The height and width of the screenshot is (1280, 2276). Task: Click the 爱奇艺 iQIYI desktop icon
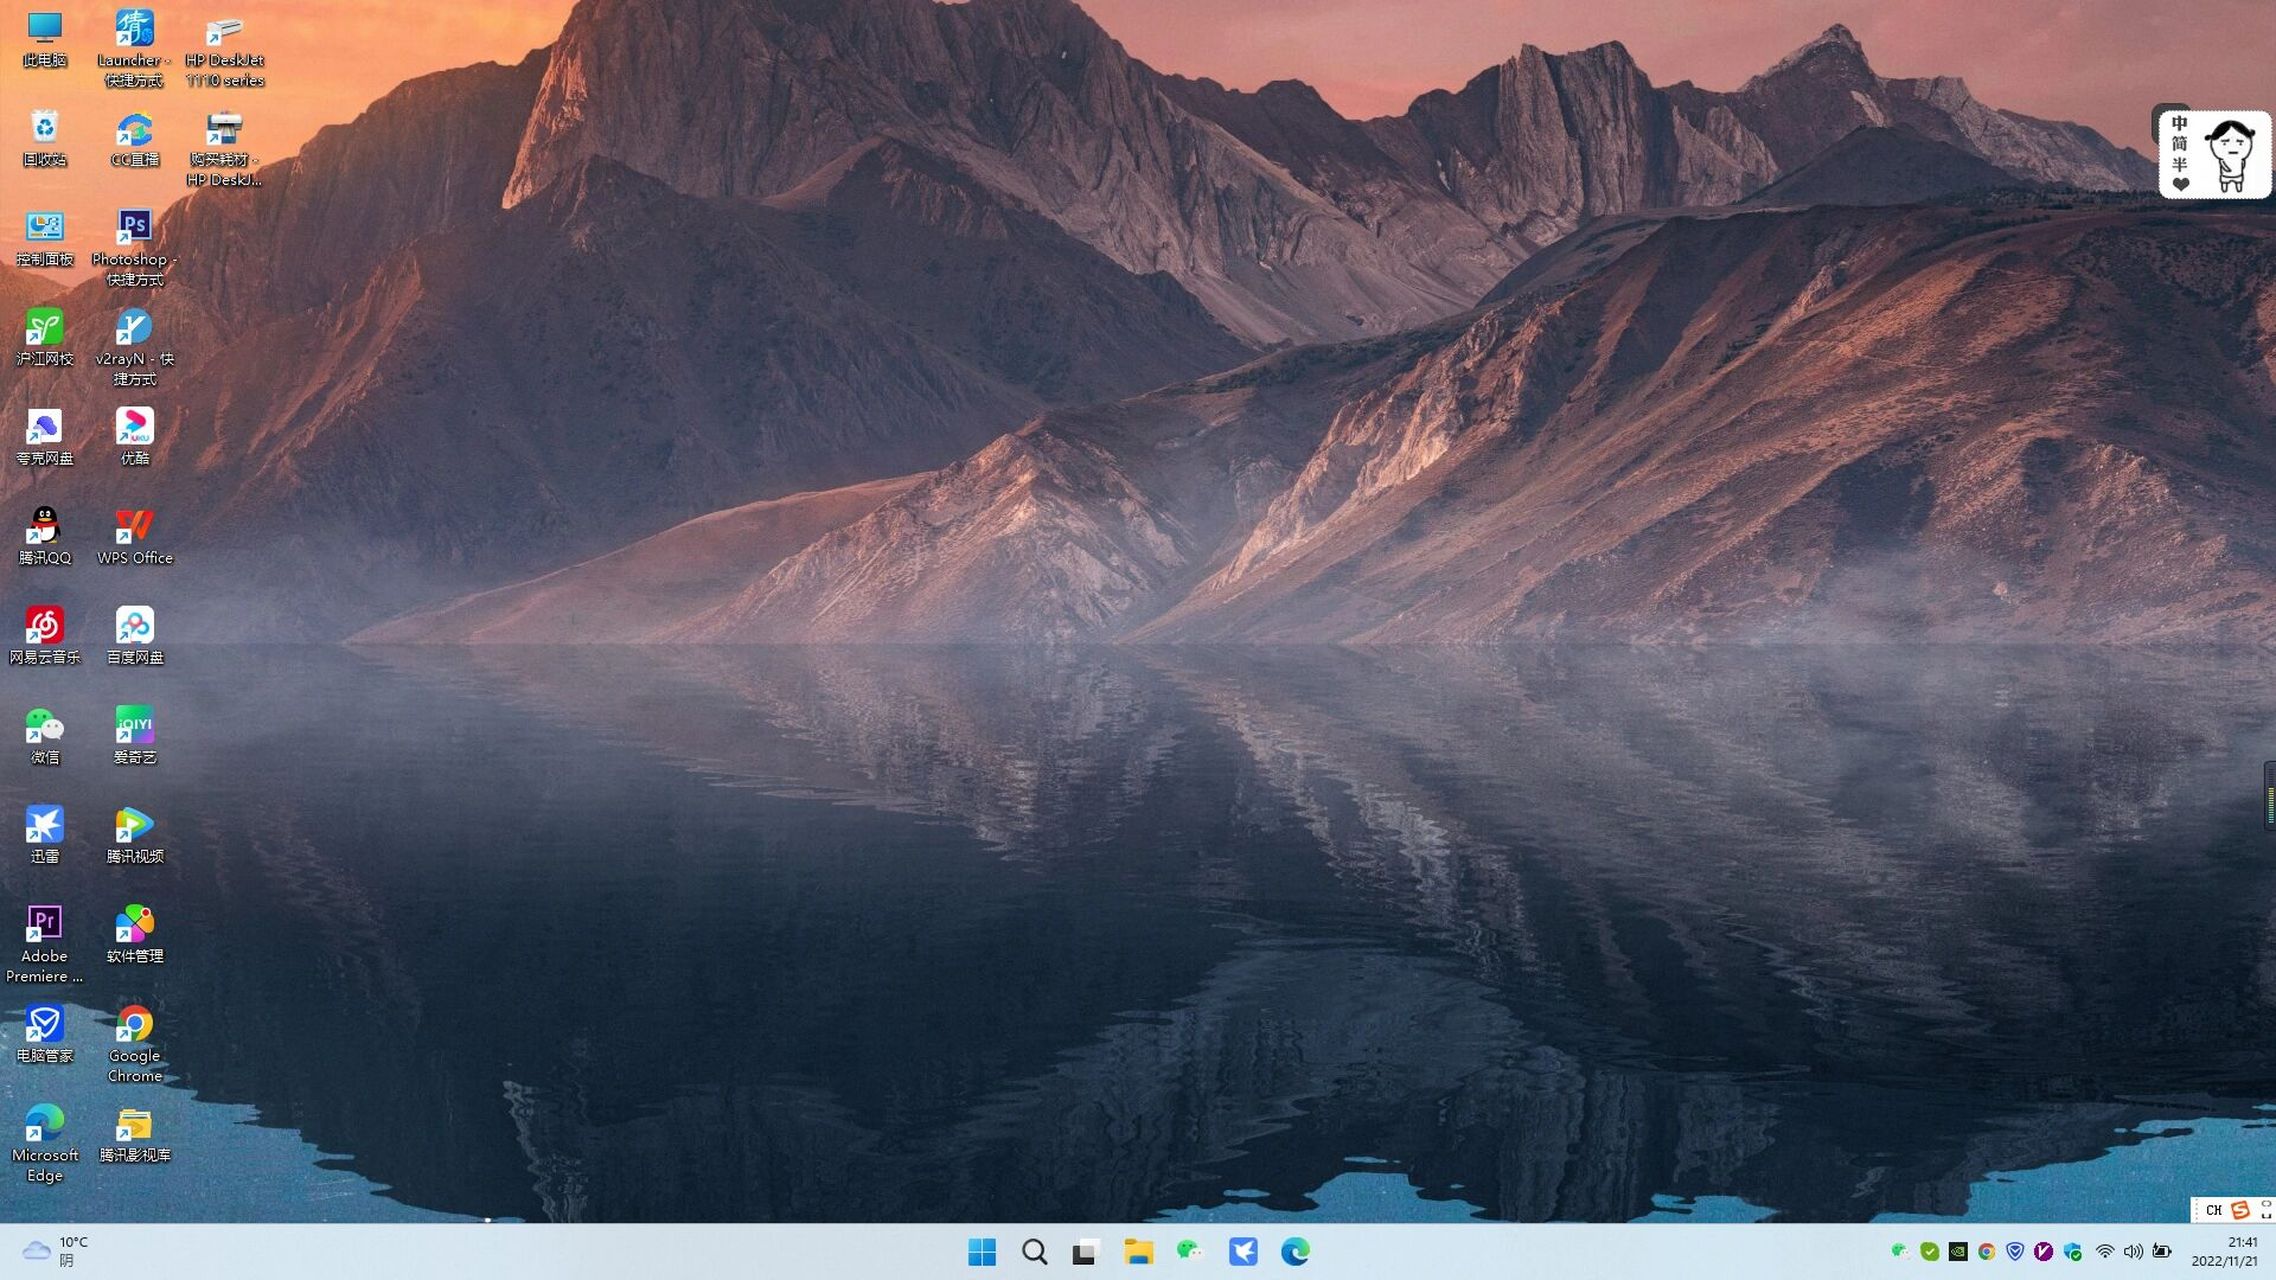[x=134, y=726]
